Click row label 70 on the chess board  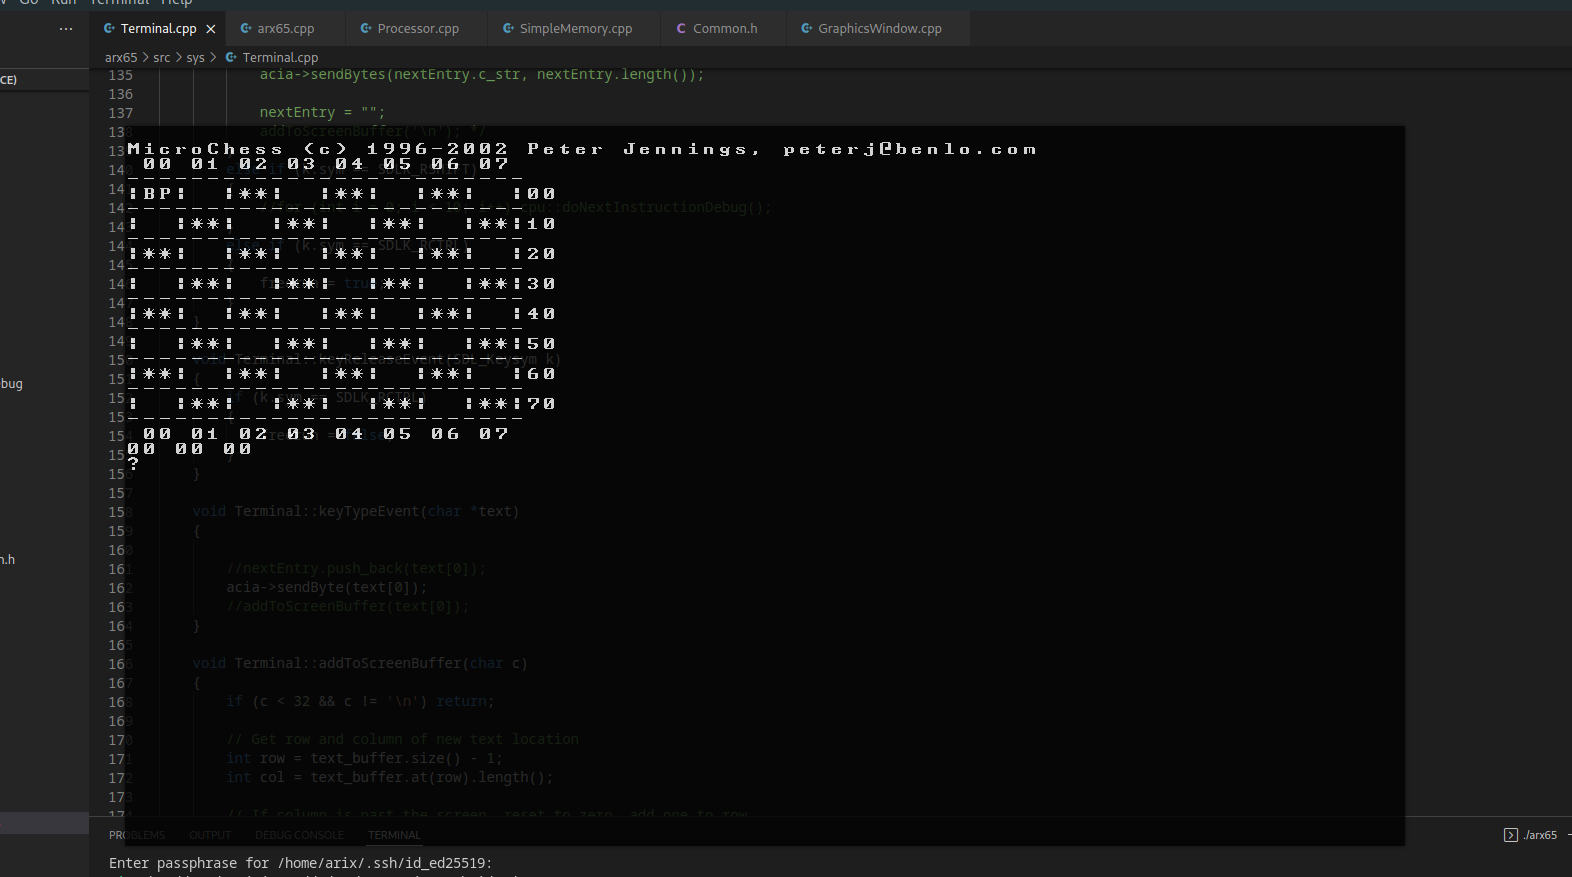[541, 404]
